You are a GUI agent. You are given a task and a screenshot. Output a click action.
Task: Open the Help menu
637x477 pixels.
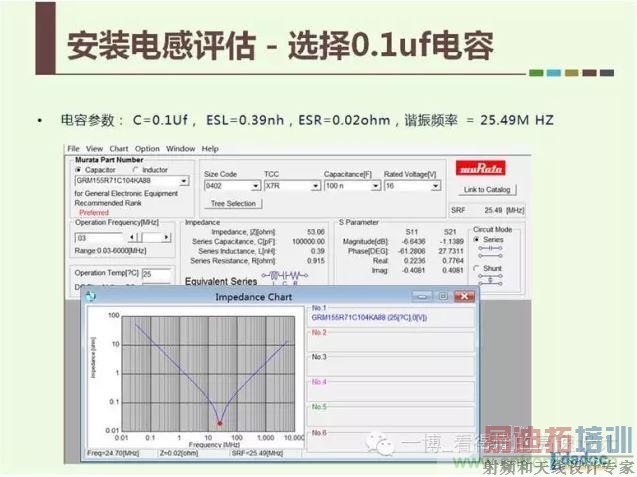point(210,149)
